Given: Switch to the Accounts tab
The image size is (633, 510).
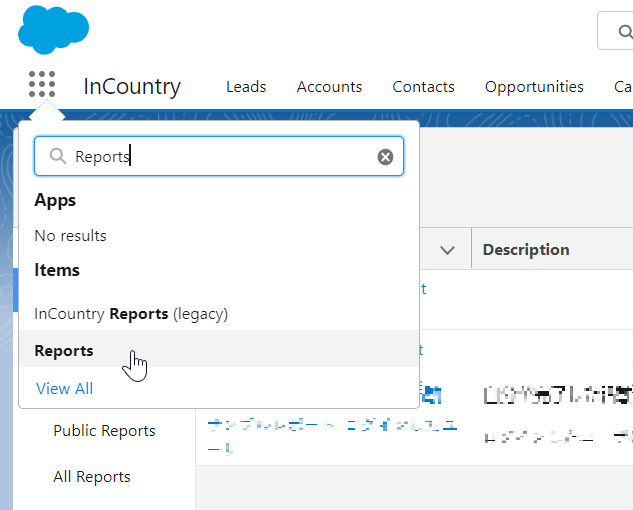Looking at the screenshot, I should 329,87.
